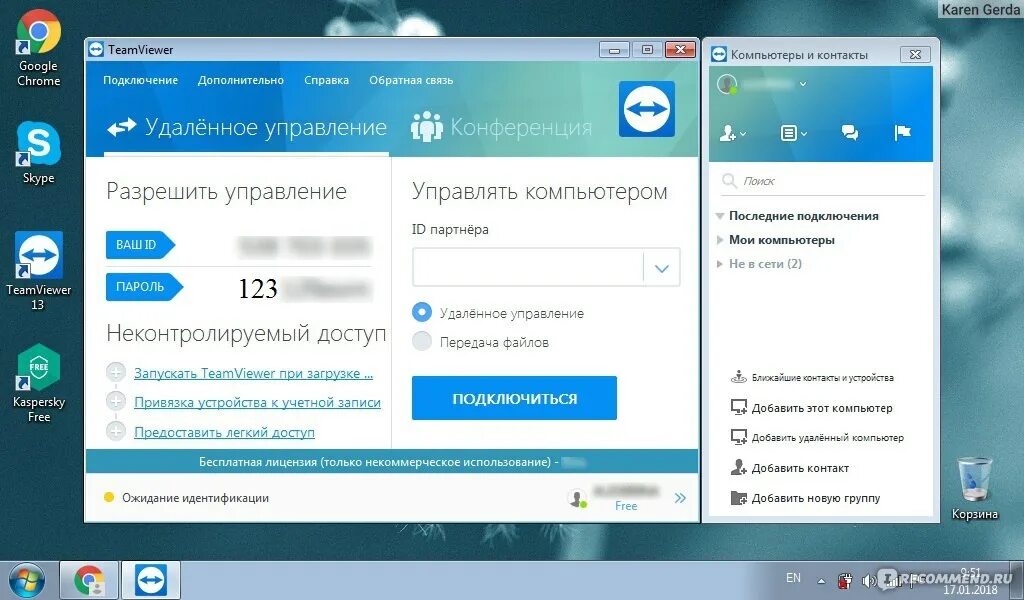Collapse Последние подключения group
This screenshot has height=600, width=1024.
pyautogui.click(x=720, y=216)
